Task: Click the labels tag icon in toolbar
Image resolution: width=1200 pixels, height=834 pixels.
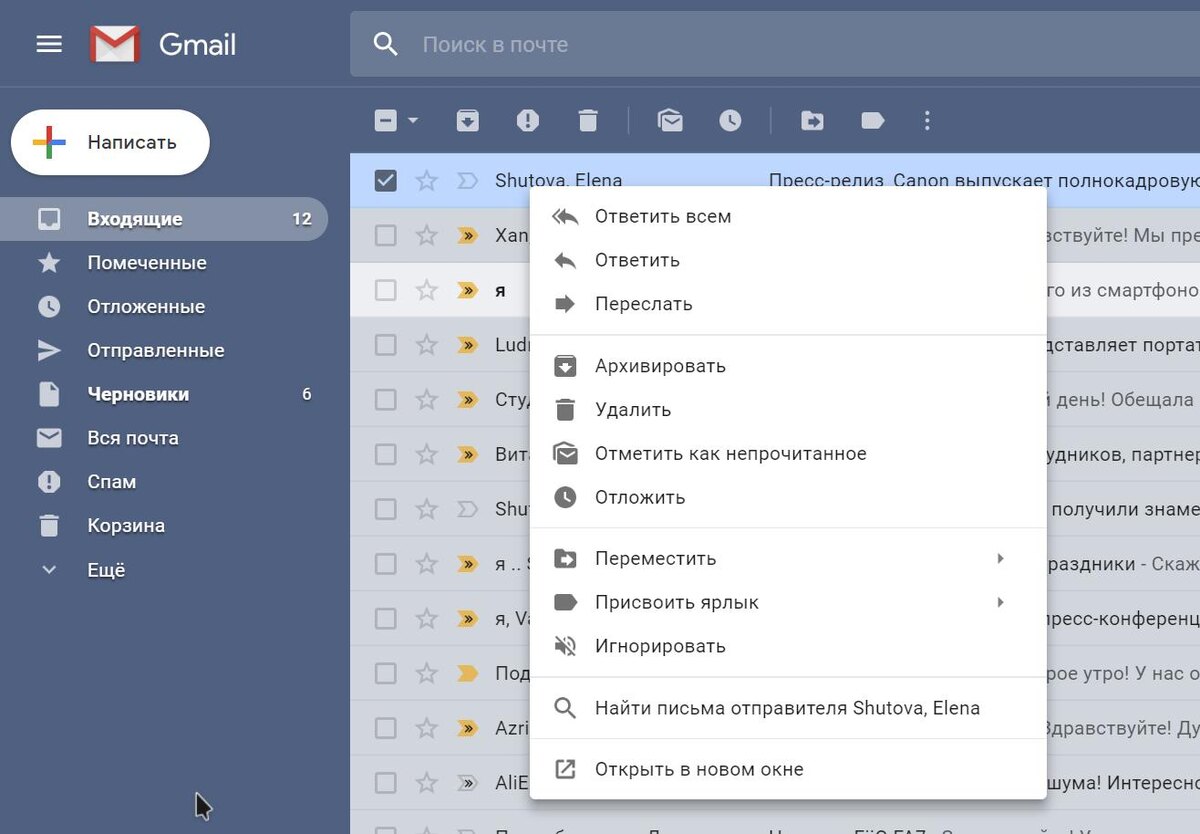Action: coord(872,121)
